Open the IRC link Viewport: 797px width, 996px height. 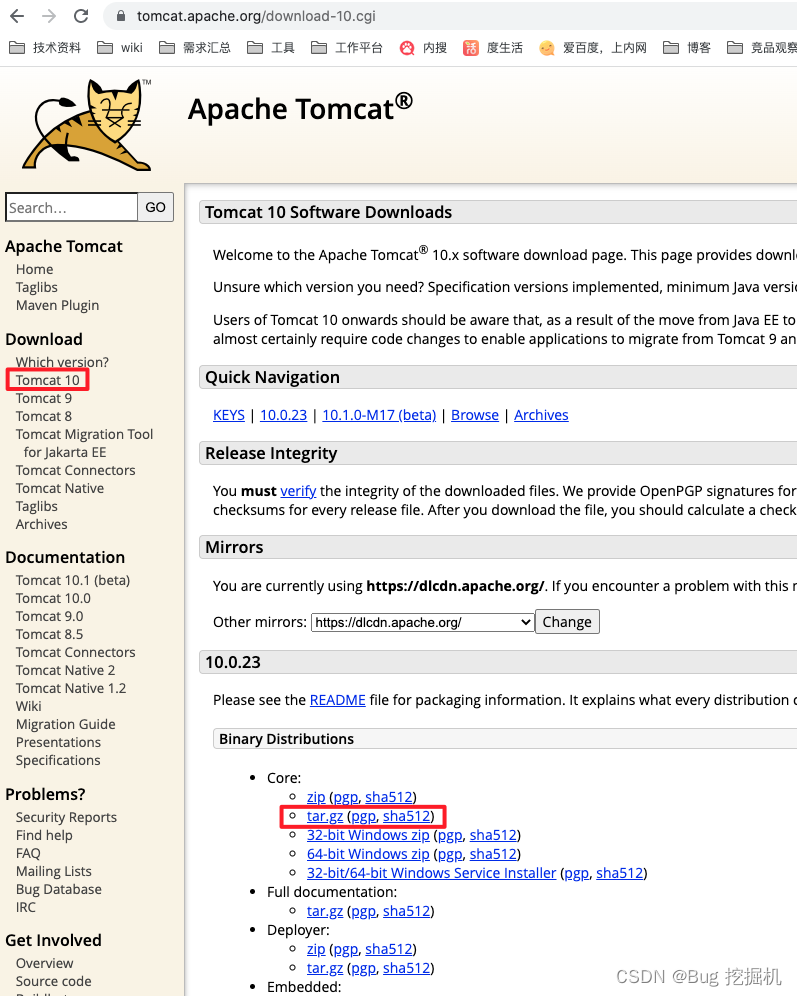(25, 908)
